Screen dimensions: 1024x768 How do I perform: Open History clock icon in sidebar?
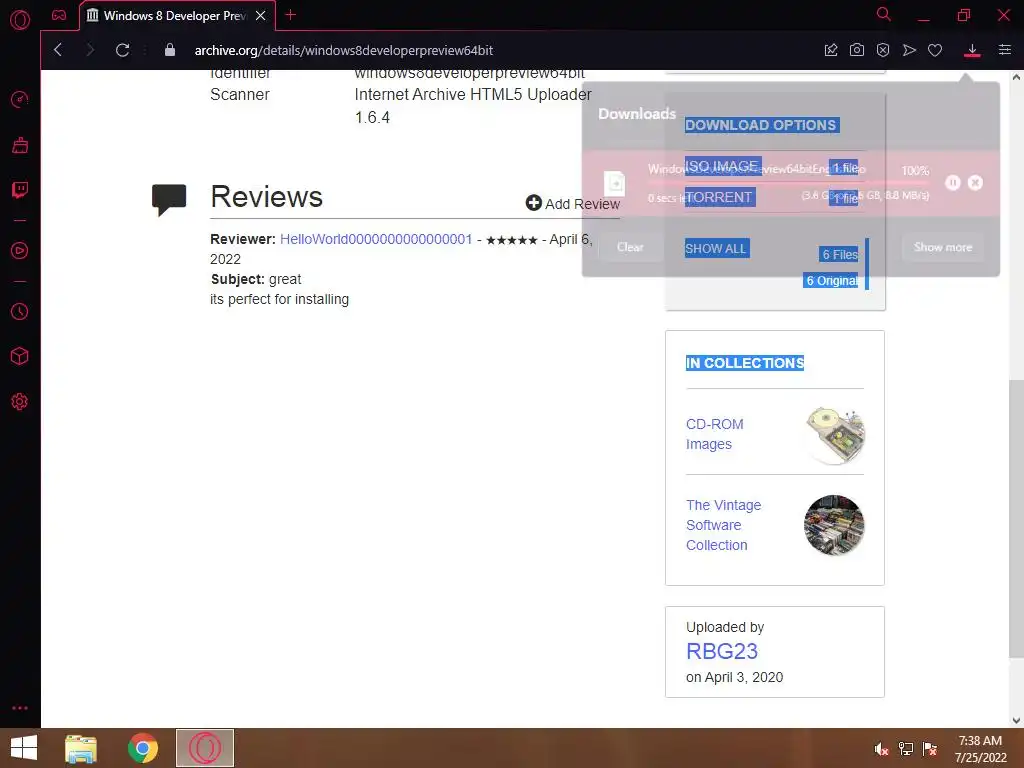click(20, 312)
